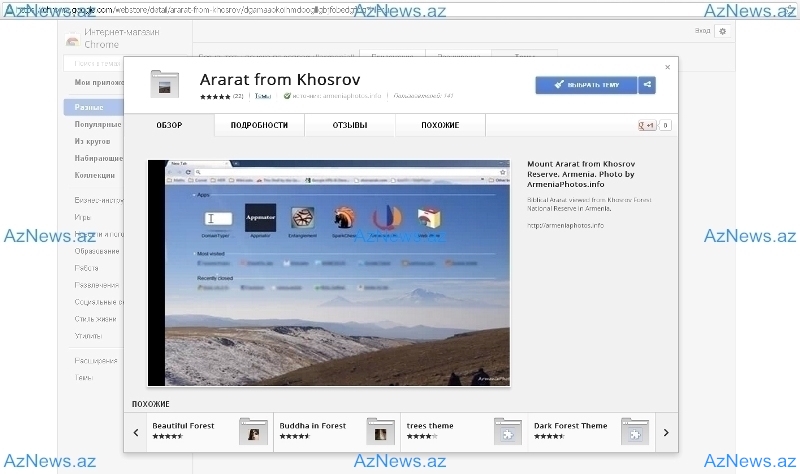The image size is (800, 474).
Task: Click the blue Выбрать тему button
Action: [586, 85]
